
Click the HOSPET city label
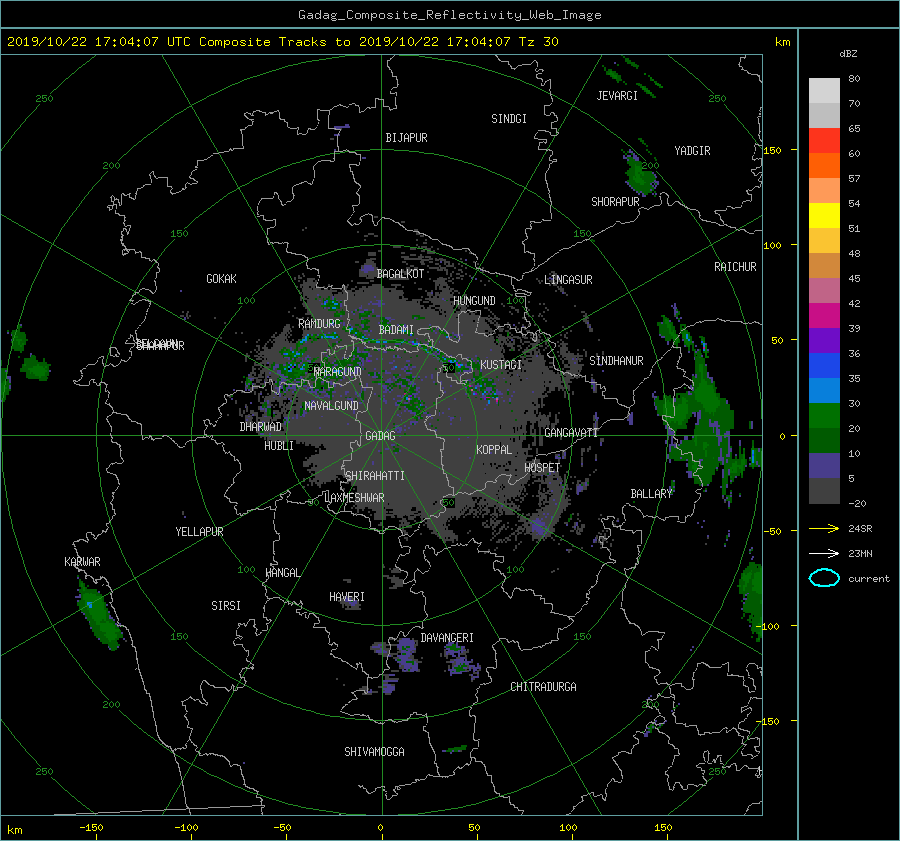click(x=542, y=468)
